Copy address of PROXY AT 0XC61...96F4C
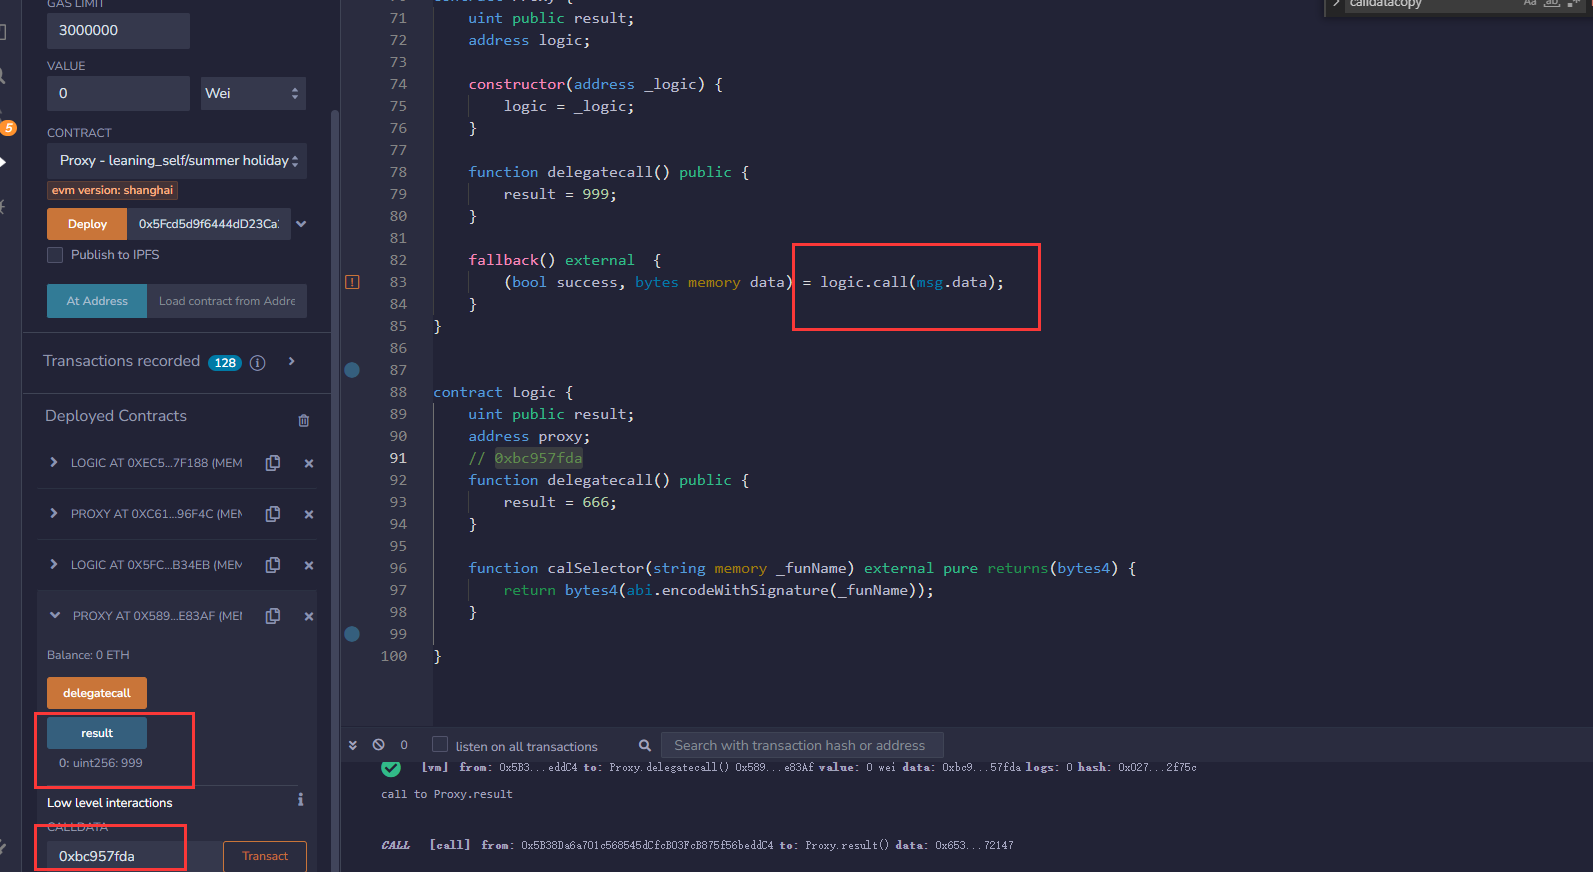 coord(272,514)
